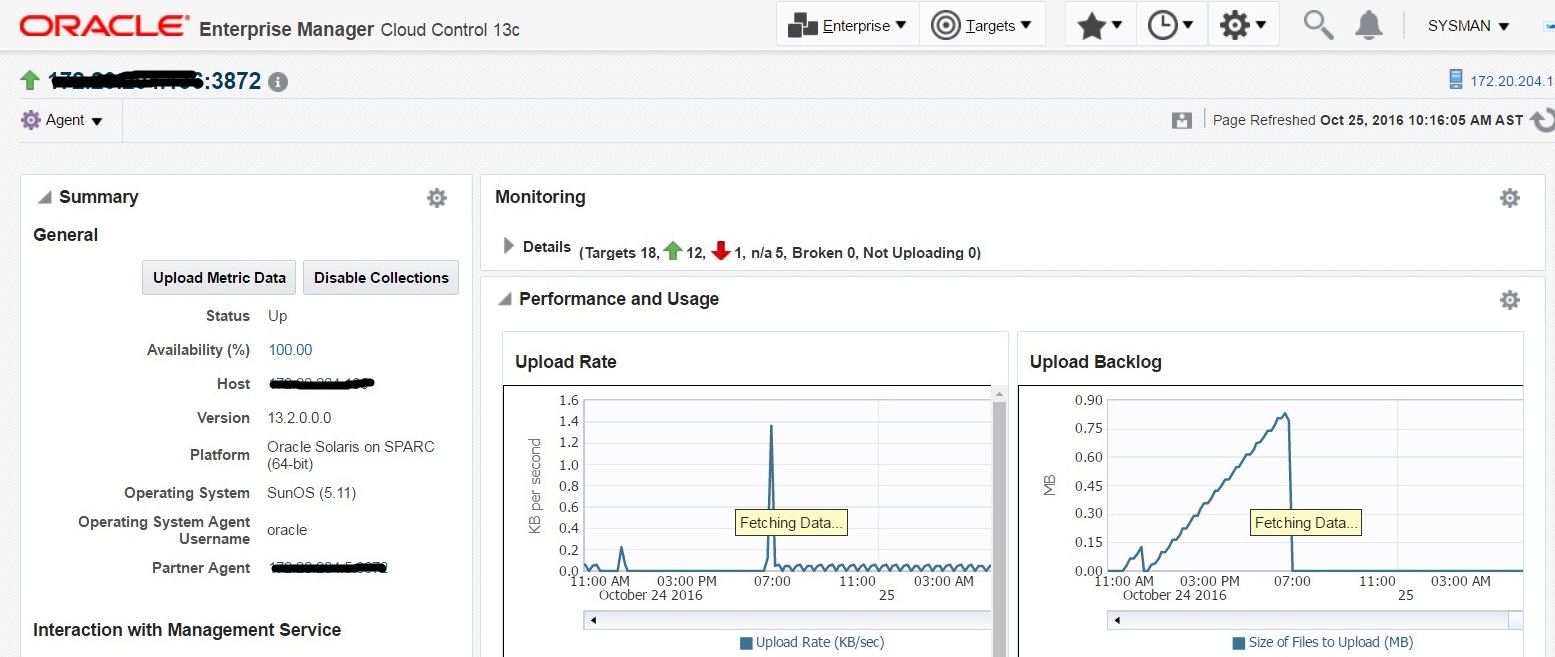Open the Performance and Usage gear options

pos(1510,300)
